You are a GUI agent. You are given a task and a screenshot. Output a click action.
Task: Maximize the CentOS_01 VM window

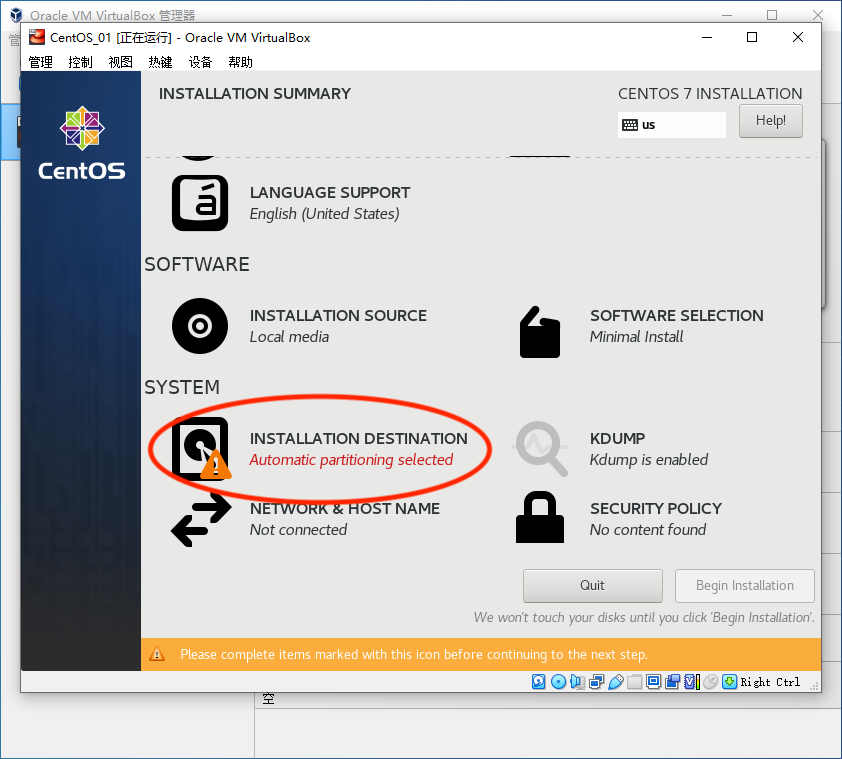coord(752,37)
